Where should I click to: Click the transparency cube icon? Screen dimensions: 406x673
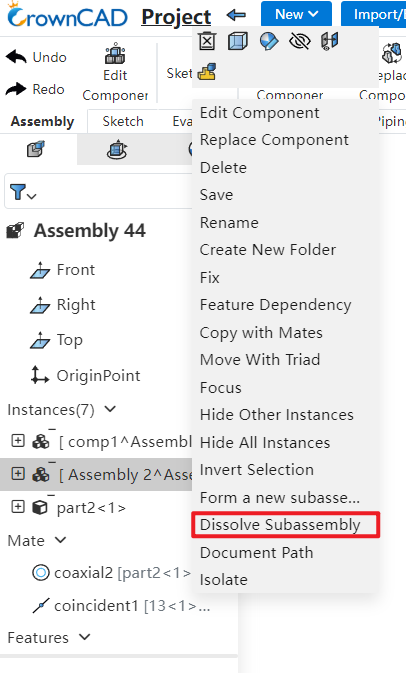coord(238,42)
